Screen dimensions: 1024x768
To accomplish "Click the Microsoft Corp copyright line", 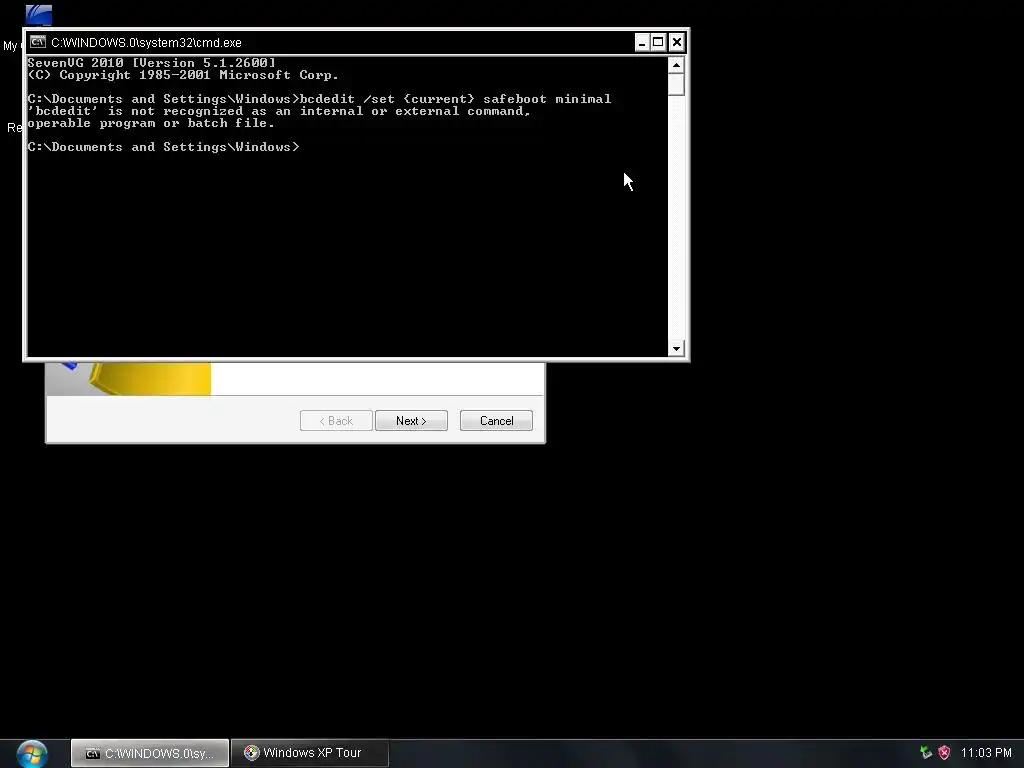I will pos(183,74).
